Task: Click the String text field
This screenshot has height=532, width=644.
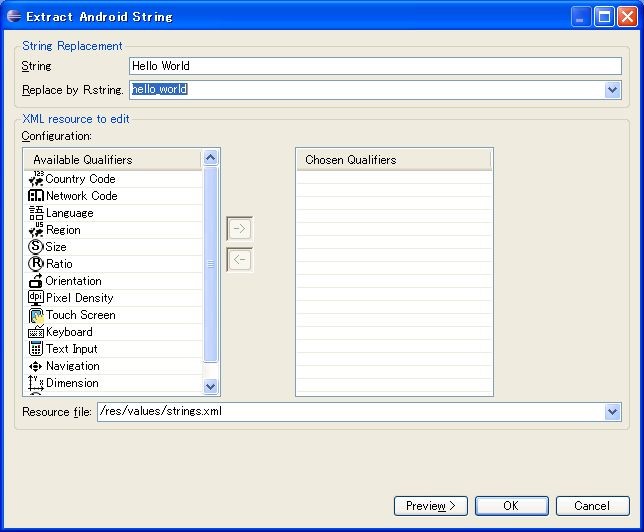Action: coord(375,66)
